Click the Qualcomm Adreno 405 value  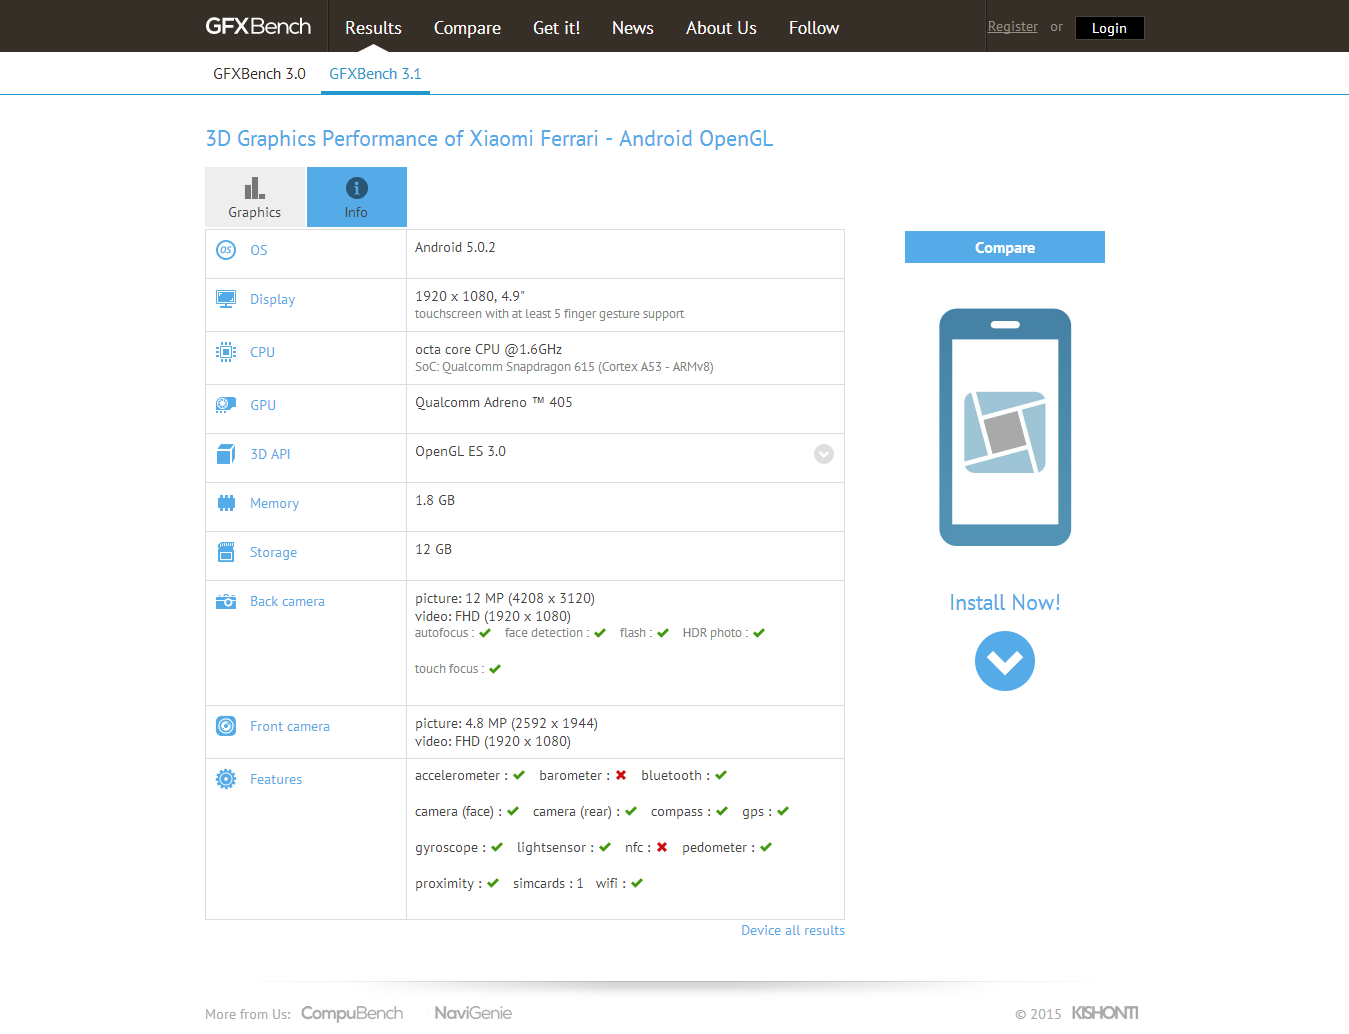(x=494, y=402)
